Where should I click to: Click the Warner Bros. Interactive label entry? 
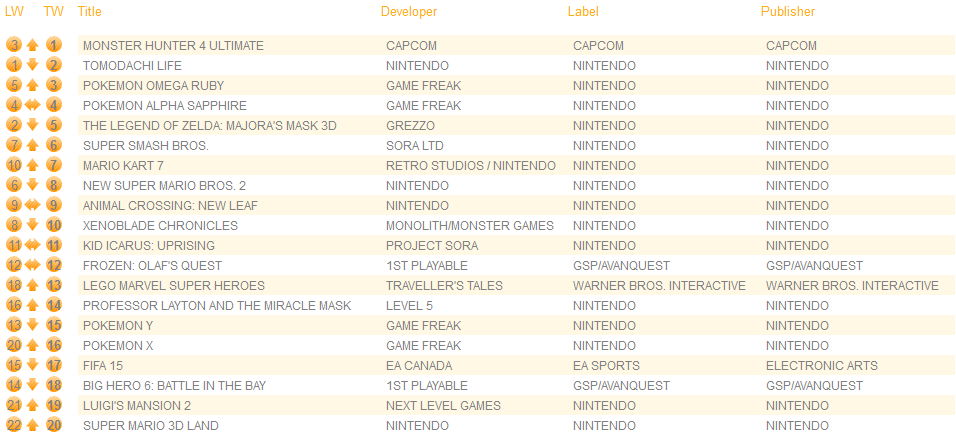pos(659,285)
